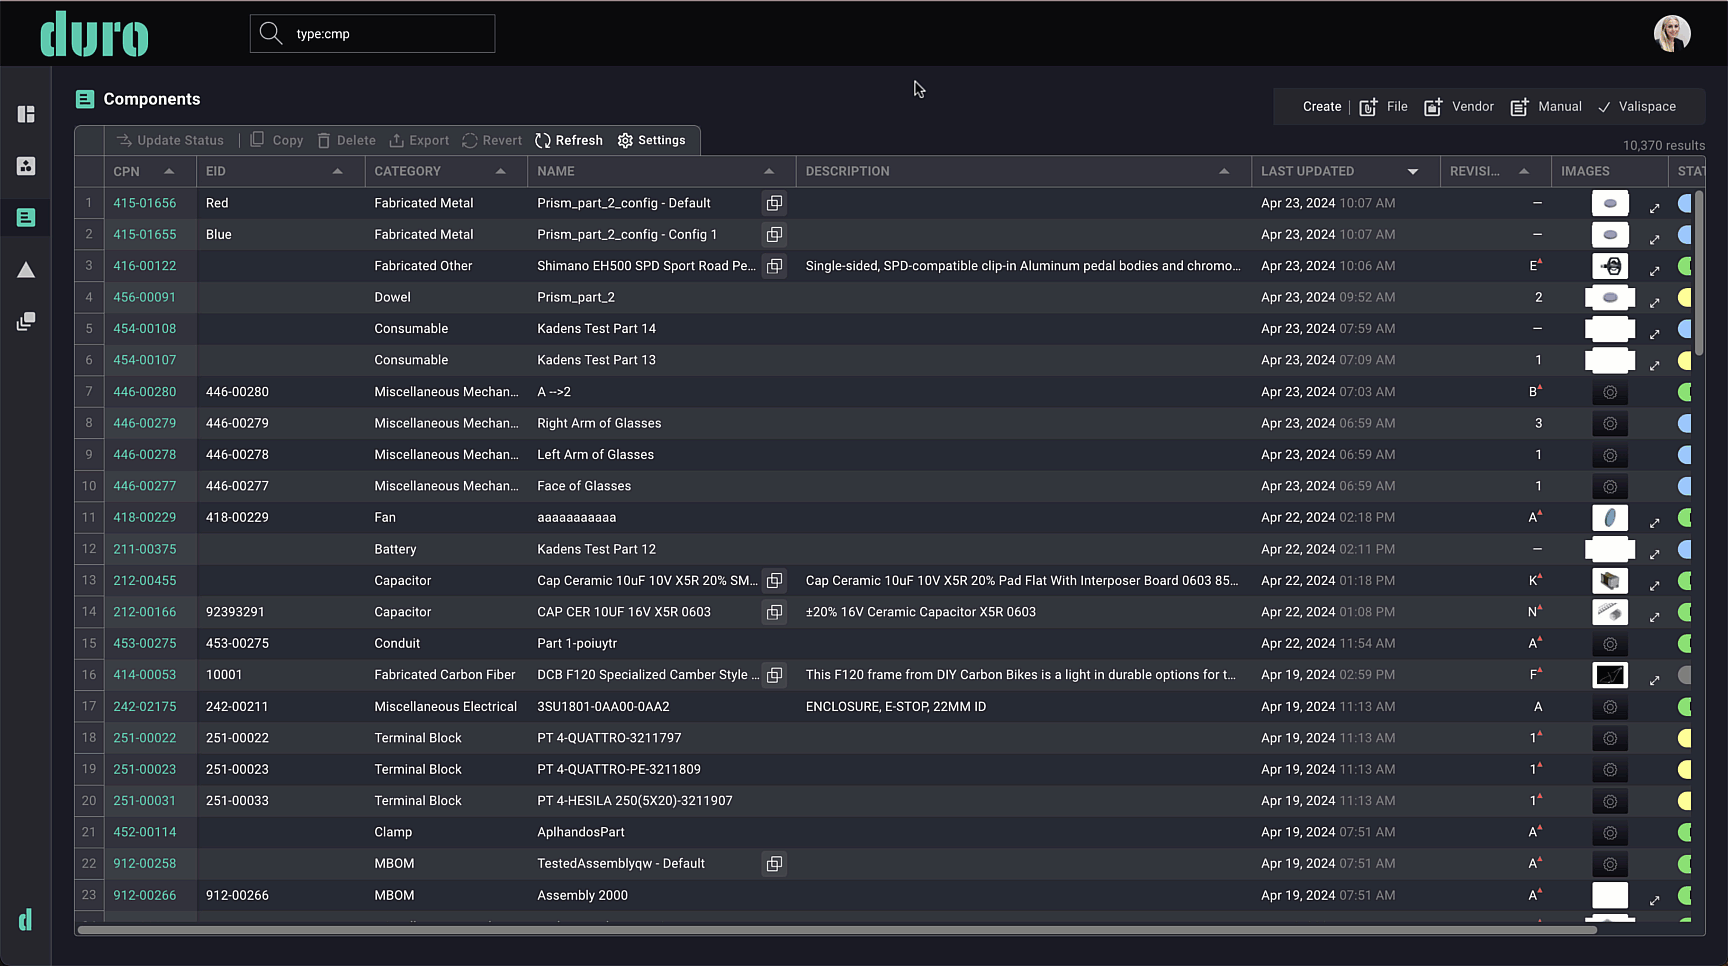Expand image for row 415-01656 Red
1728x966 pixels.
coord(1655,208)
